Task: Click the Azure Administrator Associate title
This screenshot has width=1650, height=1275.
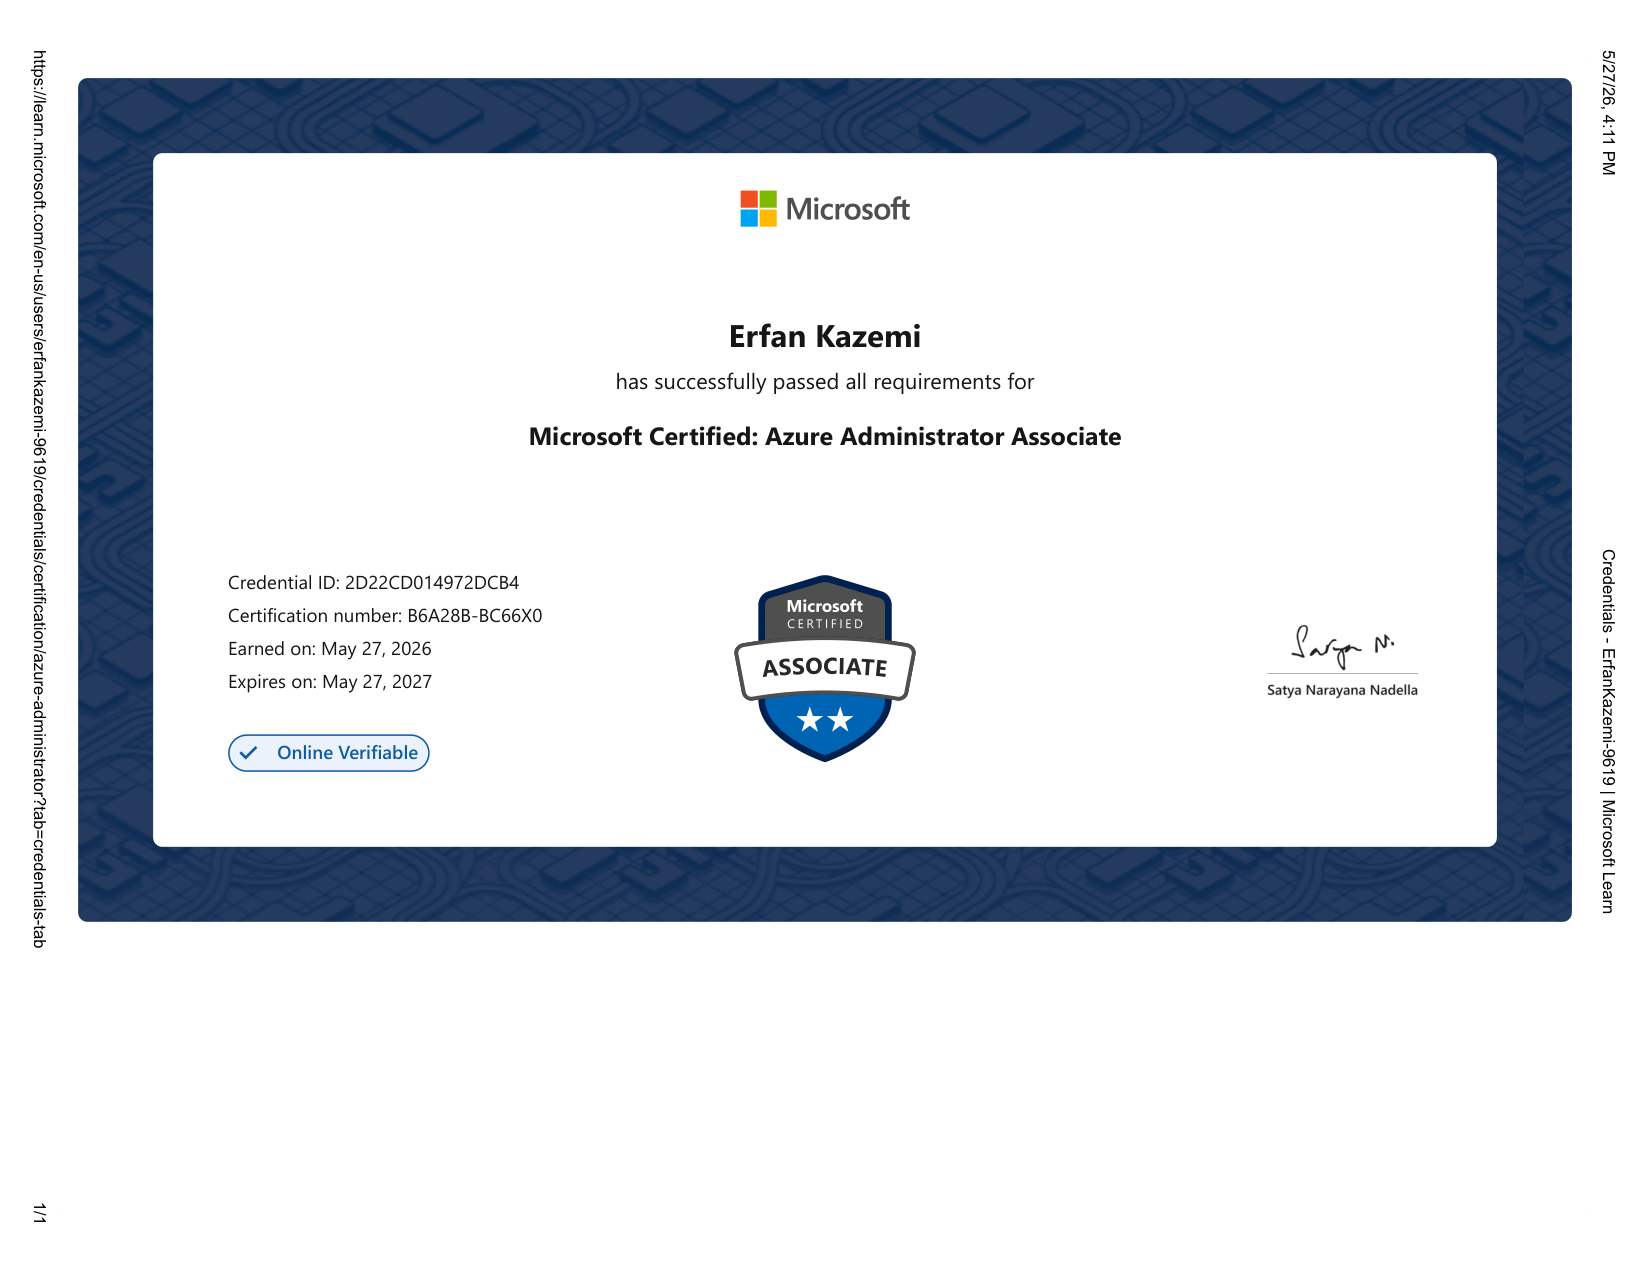Action: click(x=825, y=437)
